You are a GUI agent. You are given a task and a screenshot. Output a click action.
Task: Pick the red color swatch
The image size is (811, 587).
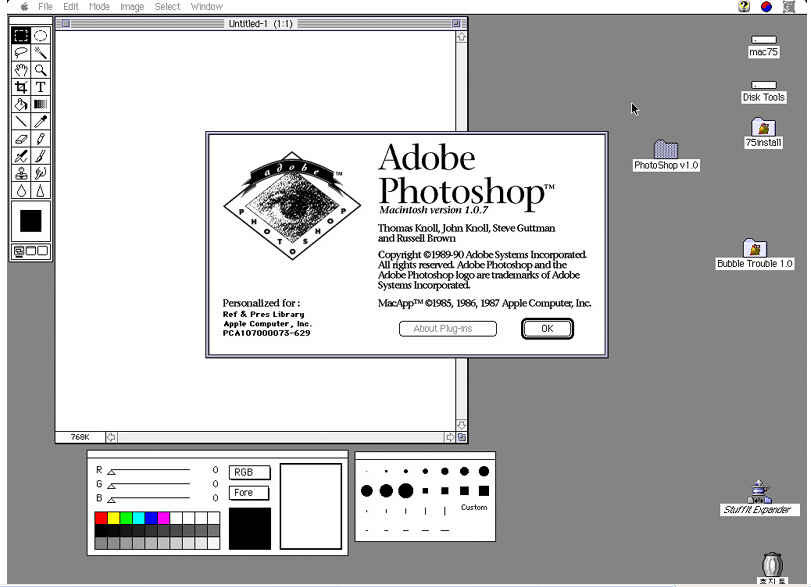click(x=101, y=518)
